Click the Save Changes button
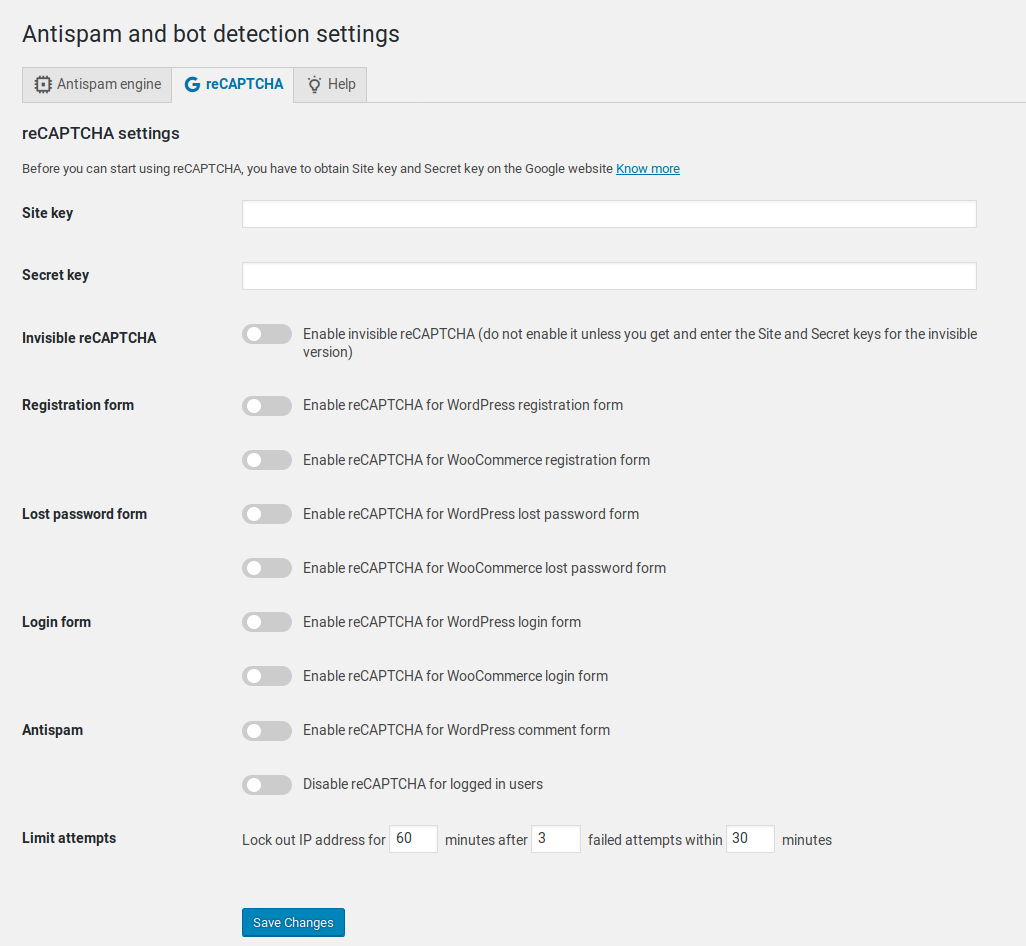 tap(293, 922)
